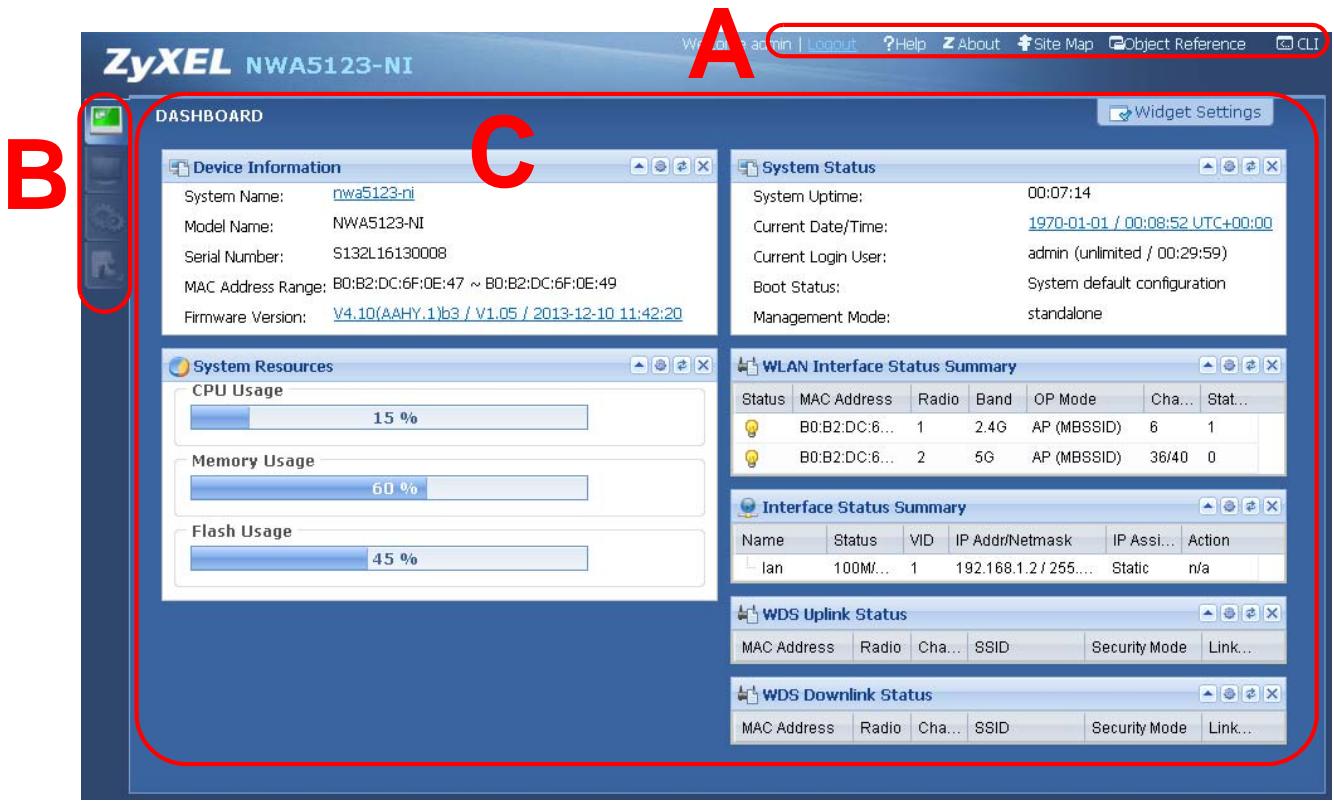The image size is (1334, 801).
Task: Click the Logout link
Action: [830, 44]
